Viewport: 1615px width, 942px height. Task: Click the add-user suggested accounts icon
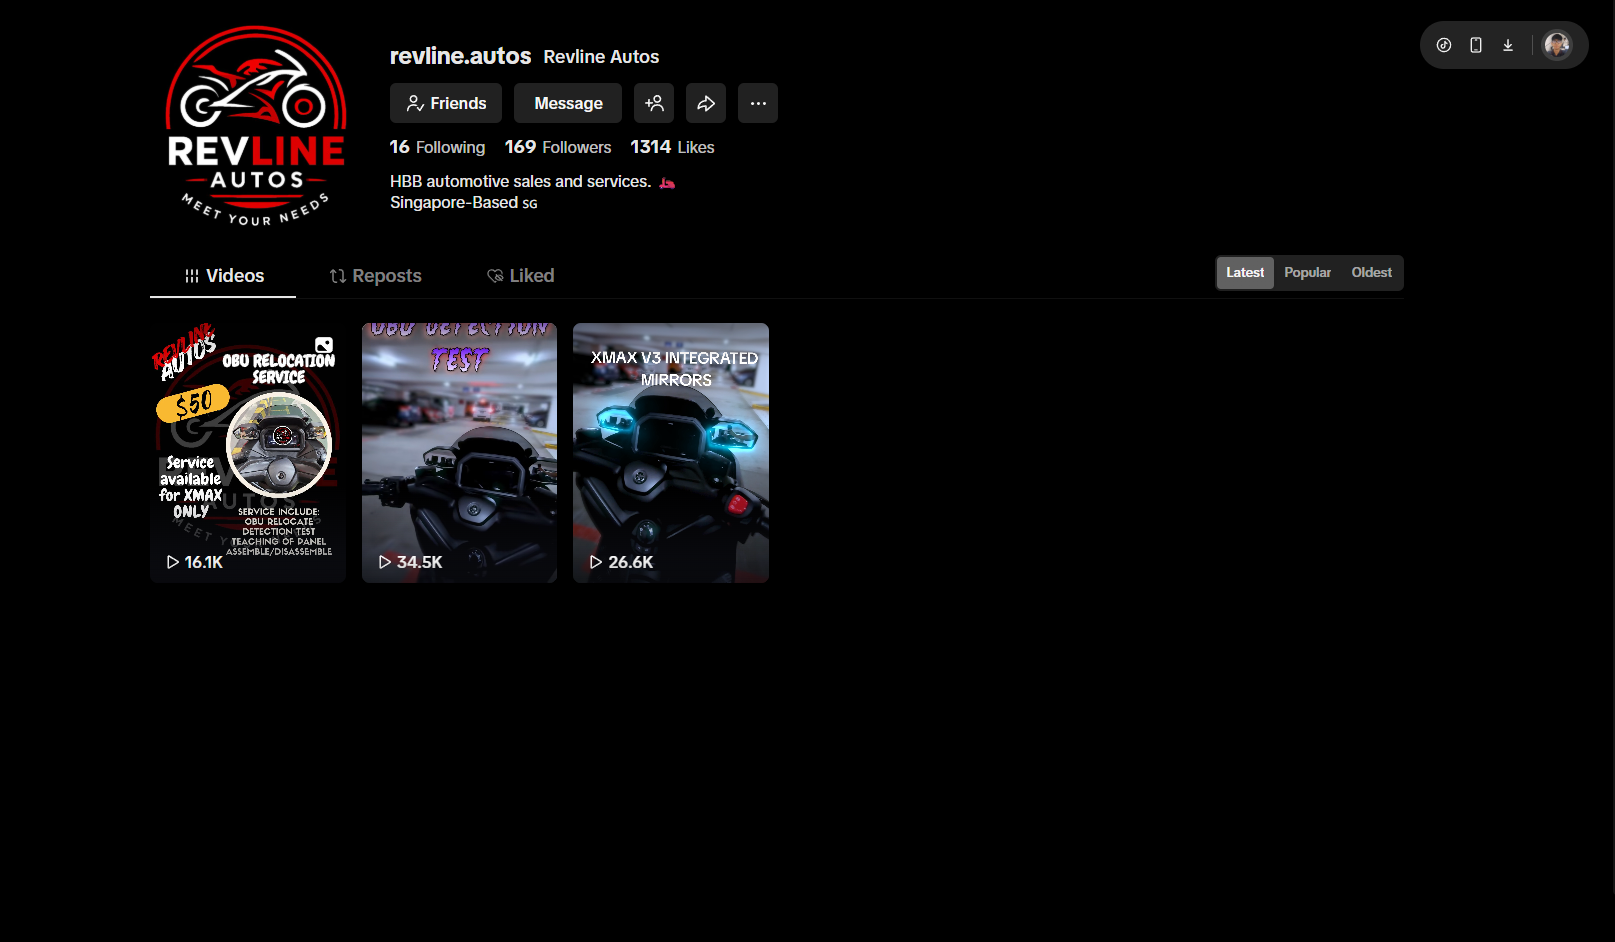[x=654, y=103]
